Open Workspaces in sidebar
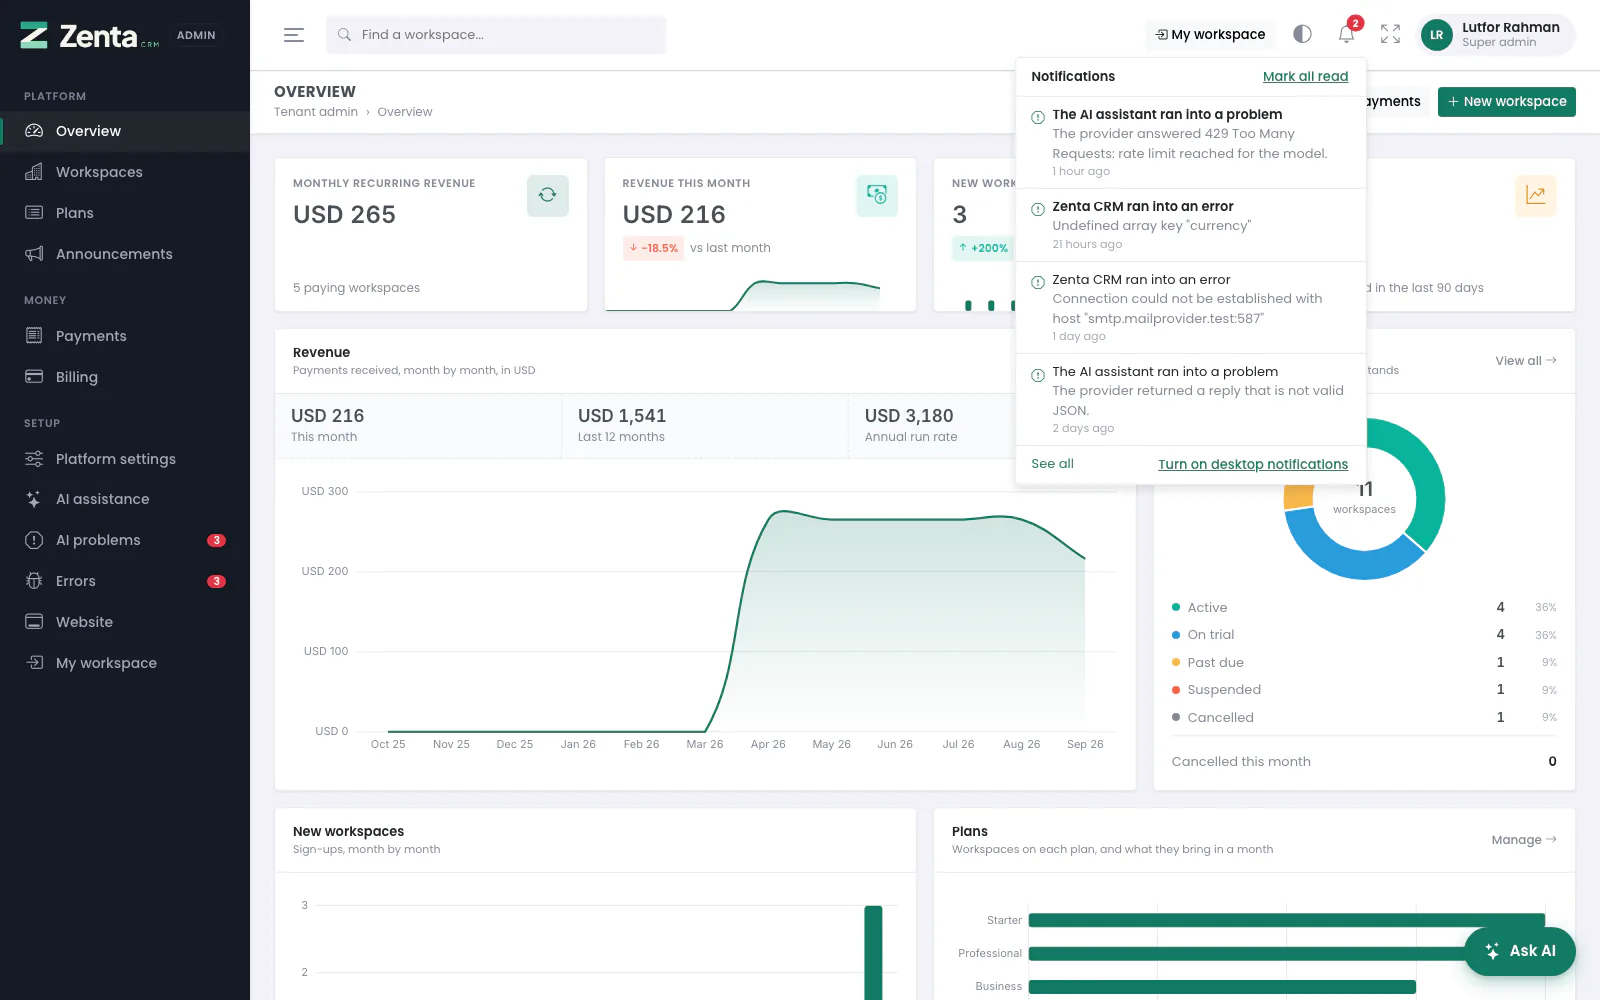Viewport: 1600px width, 1000px height. click(125, 172)
